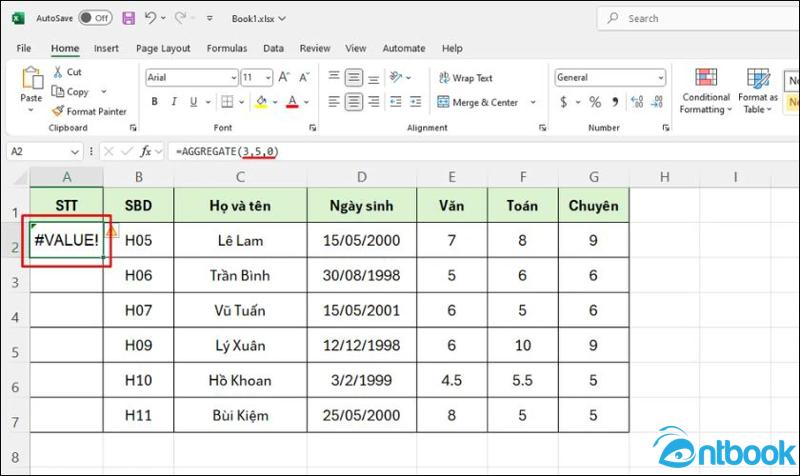Open the Number group dialog launcher

point(666,128)
